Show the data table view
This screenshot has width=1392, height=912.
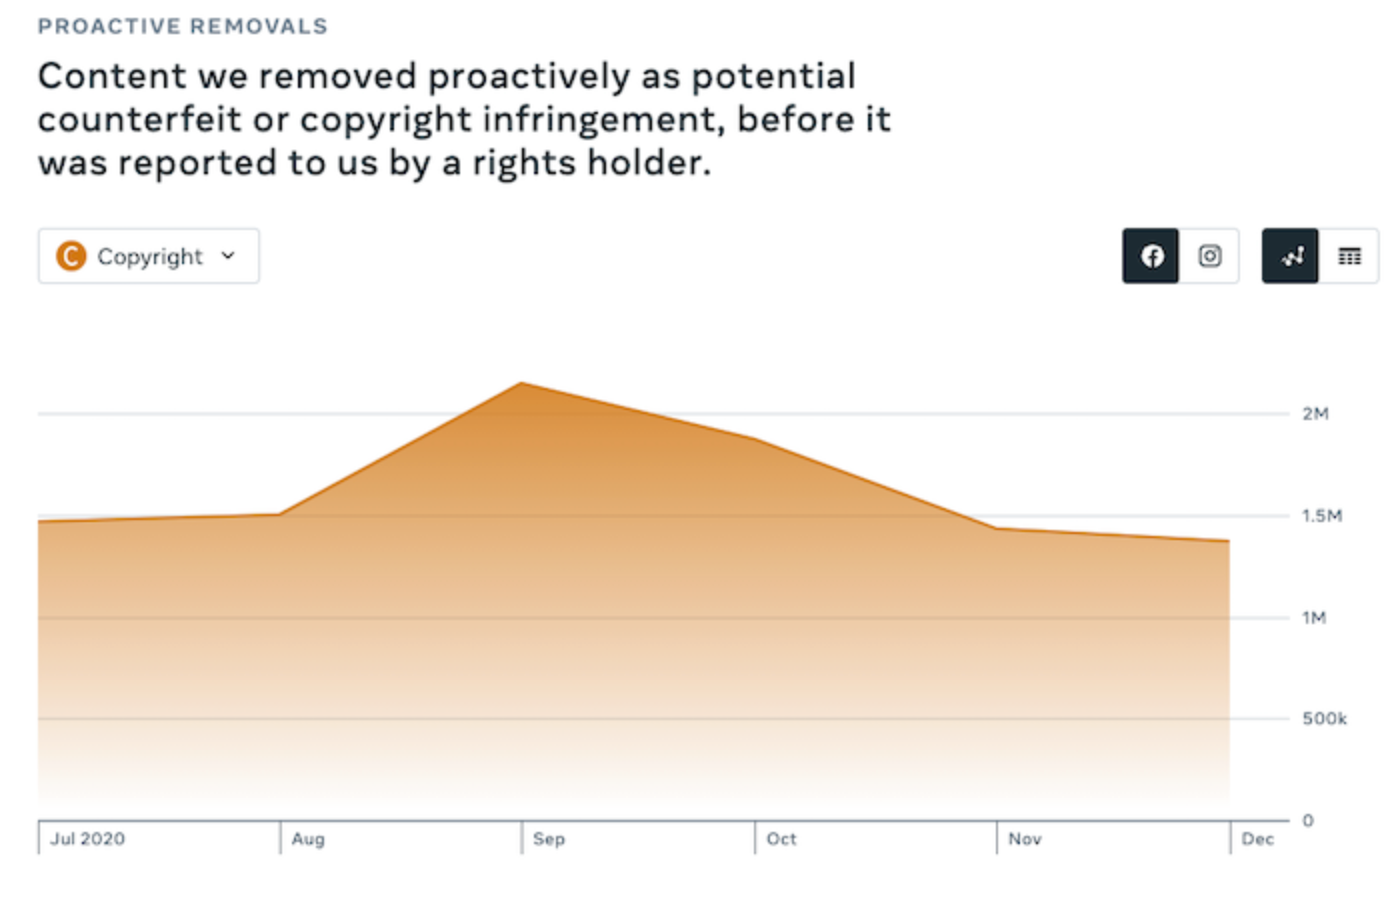click(1349, 256)
